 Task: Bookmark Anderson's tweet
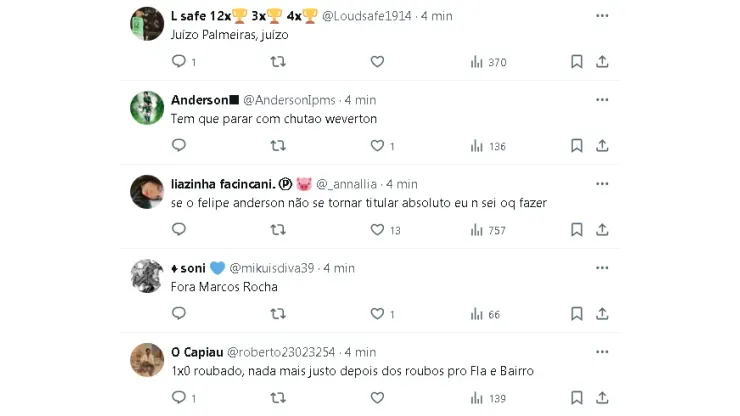point(577,146)
